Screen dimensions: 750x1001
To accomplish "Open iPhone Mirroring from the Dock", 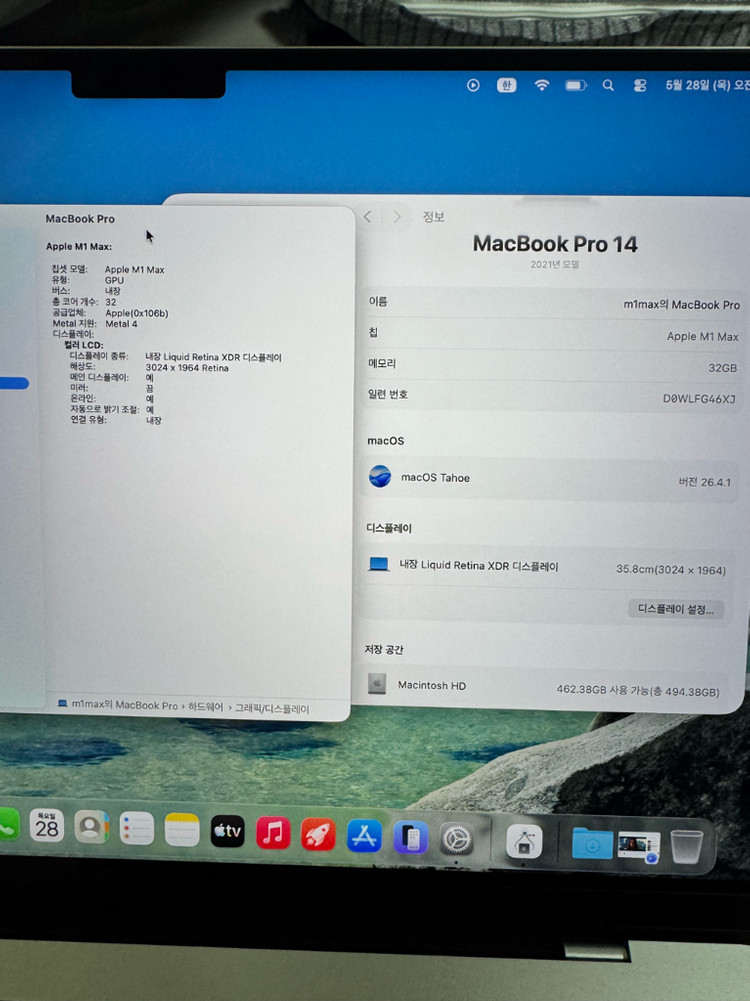I will pos(410,838).
